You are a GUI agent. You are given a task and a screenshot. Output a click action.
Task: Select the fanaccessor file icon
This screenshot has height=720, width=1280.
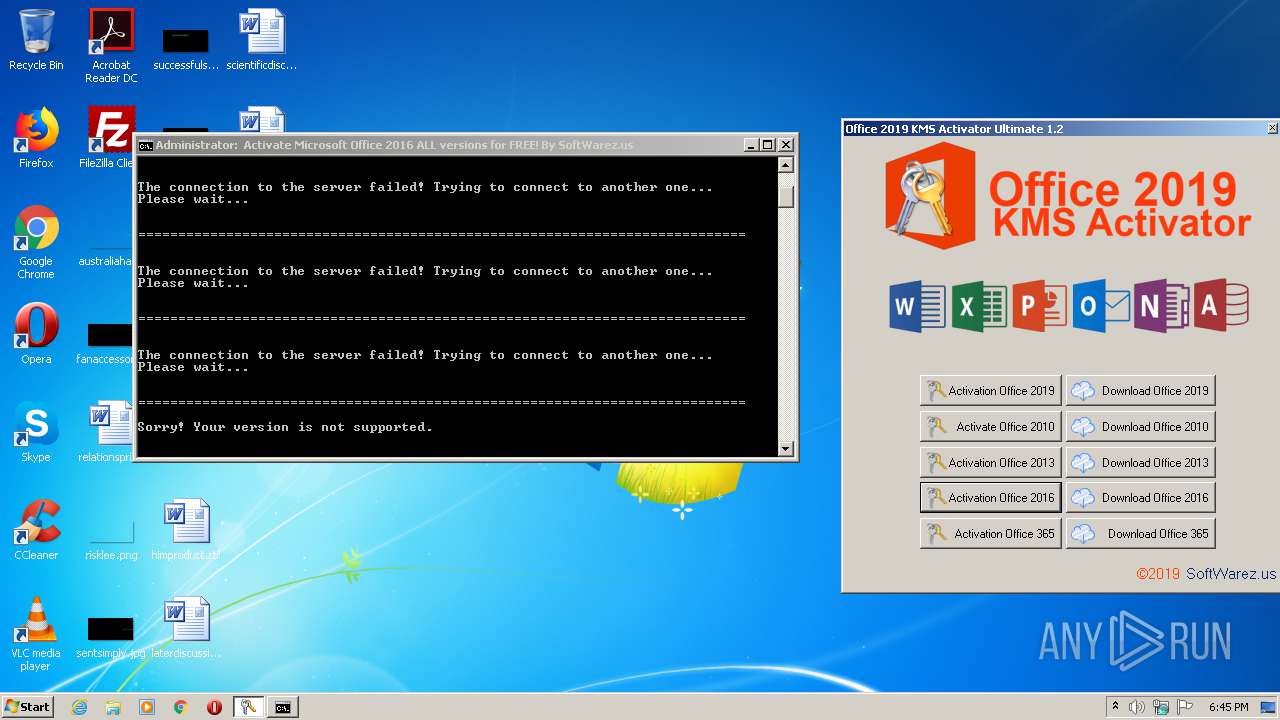click(x=108, y=344)
